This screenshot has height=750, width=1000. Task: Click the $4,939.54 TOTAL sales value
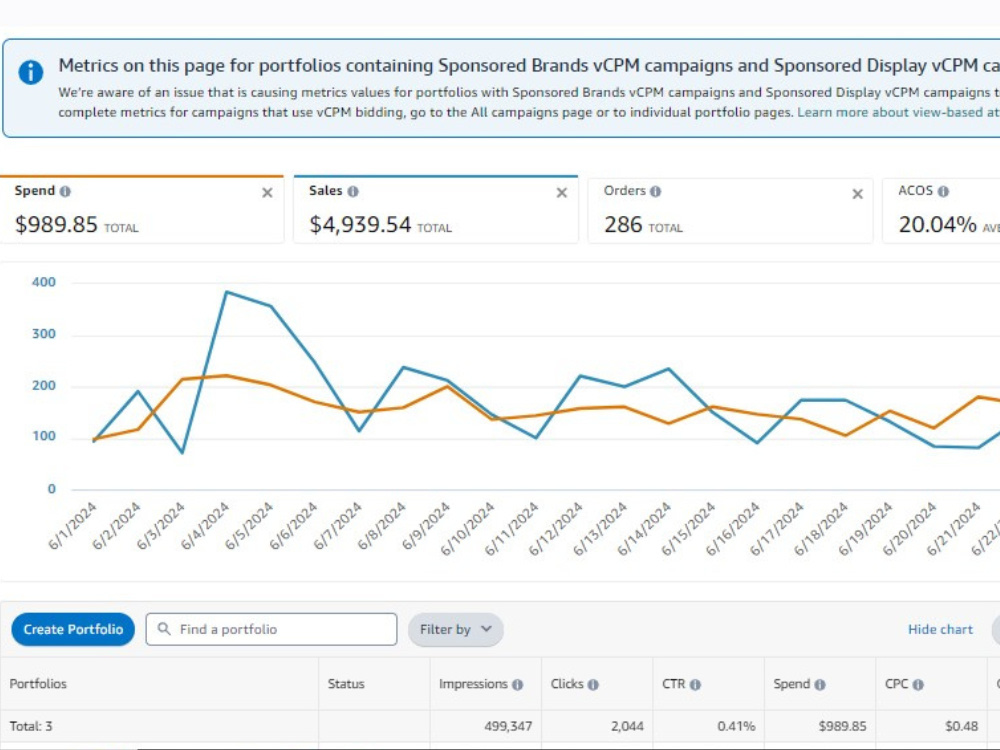[x=380, y=225]
